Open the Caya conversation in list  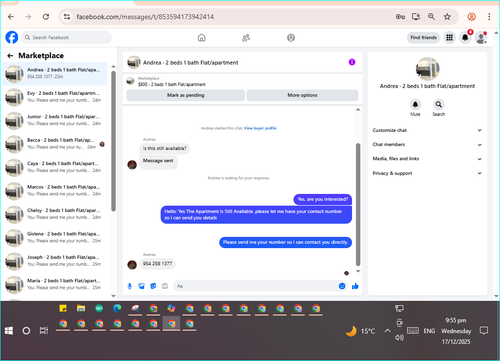pos(55,167)
